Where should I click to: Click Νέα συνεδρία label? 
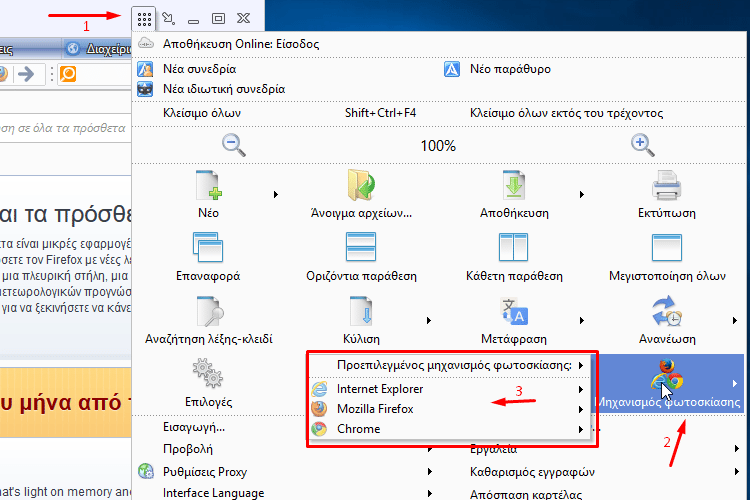(199, 69)
